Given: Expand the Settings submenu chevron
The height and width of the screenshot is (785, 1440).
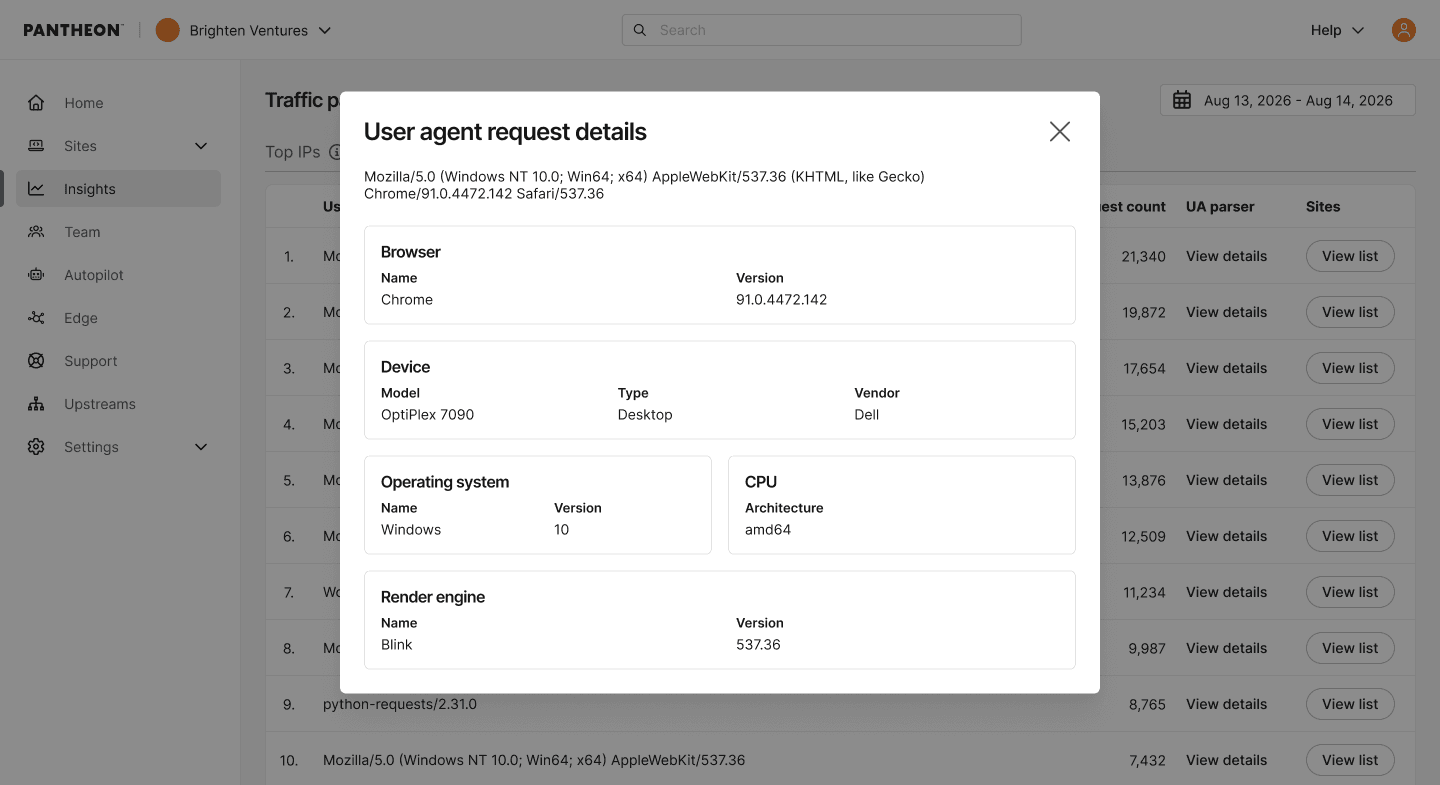Looking at the screenshot, I should (x=201, y=447).
